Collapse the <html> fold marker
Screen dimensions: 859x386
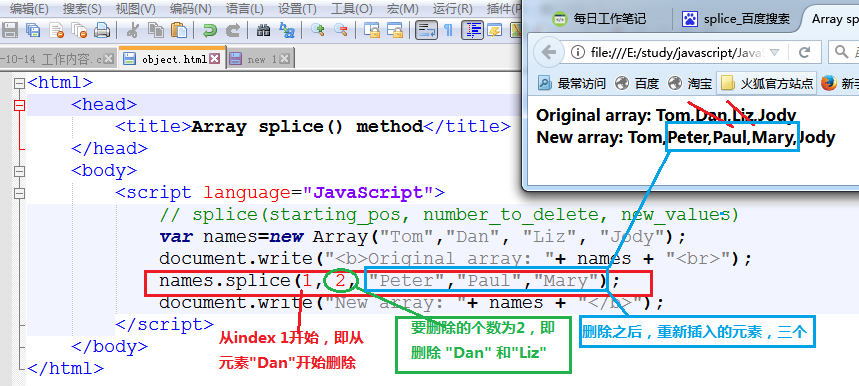point(20,83)
